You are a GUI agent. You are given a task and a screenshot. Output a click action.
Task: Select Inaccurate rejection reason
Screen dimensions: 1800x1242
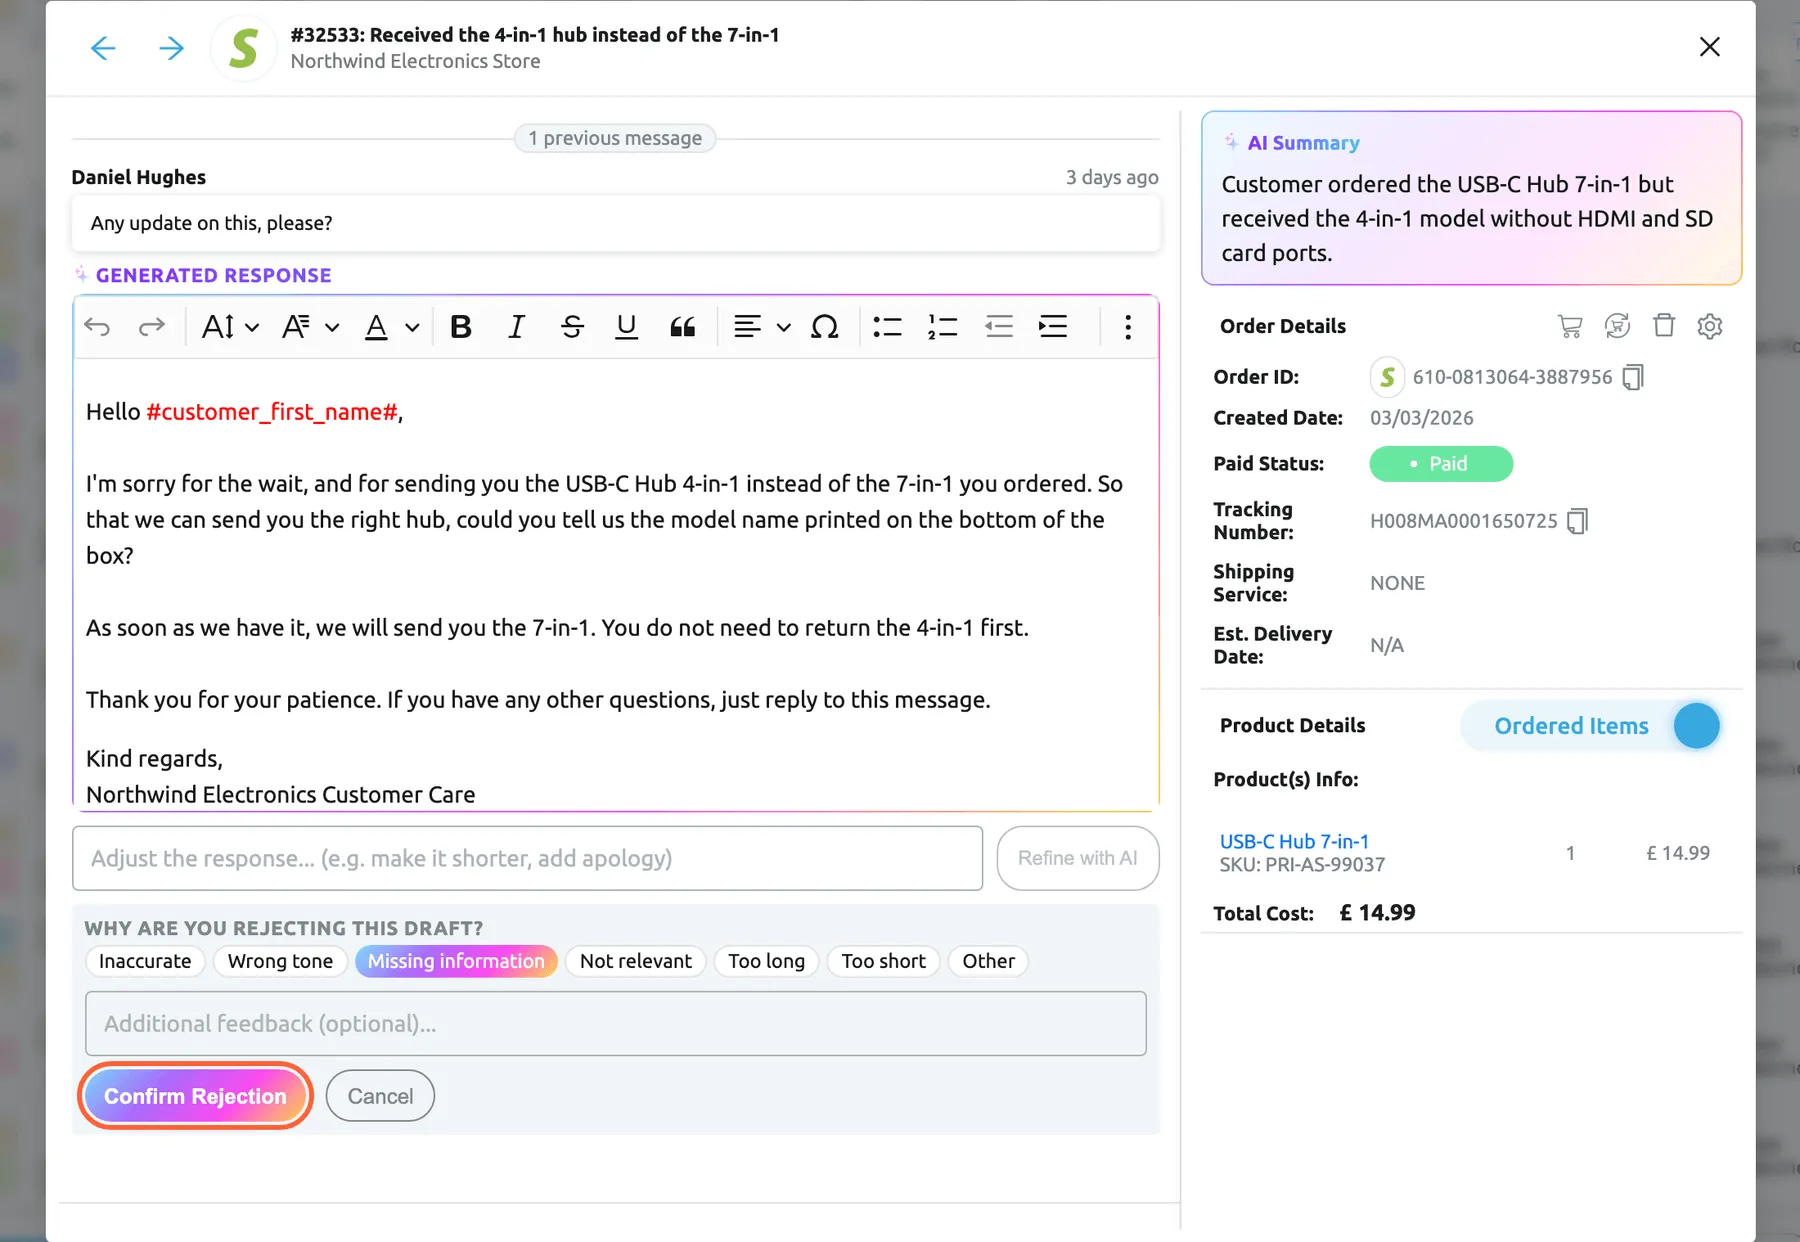(145, 961)
